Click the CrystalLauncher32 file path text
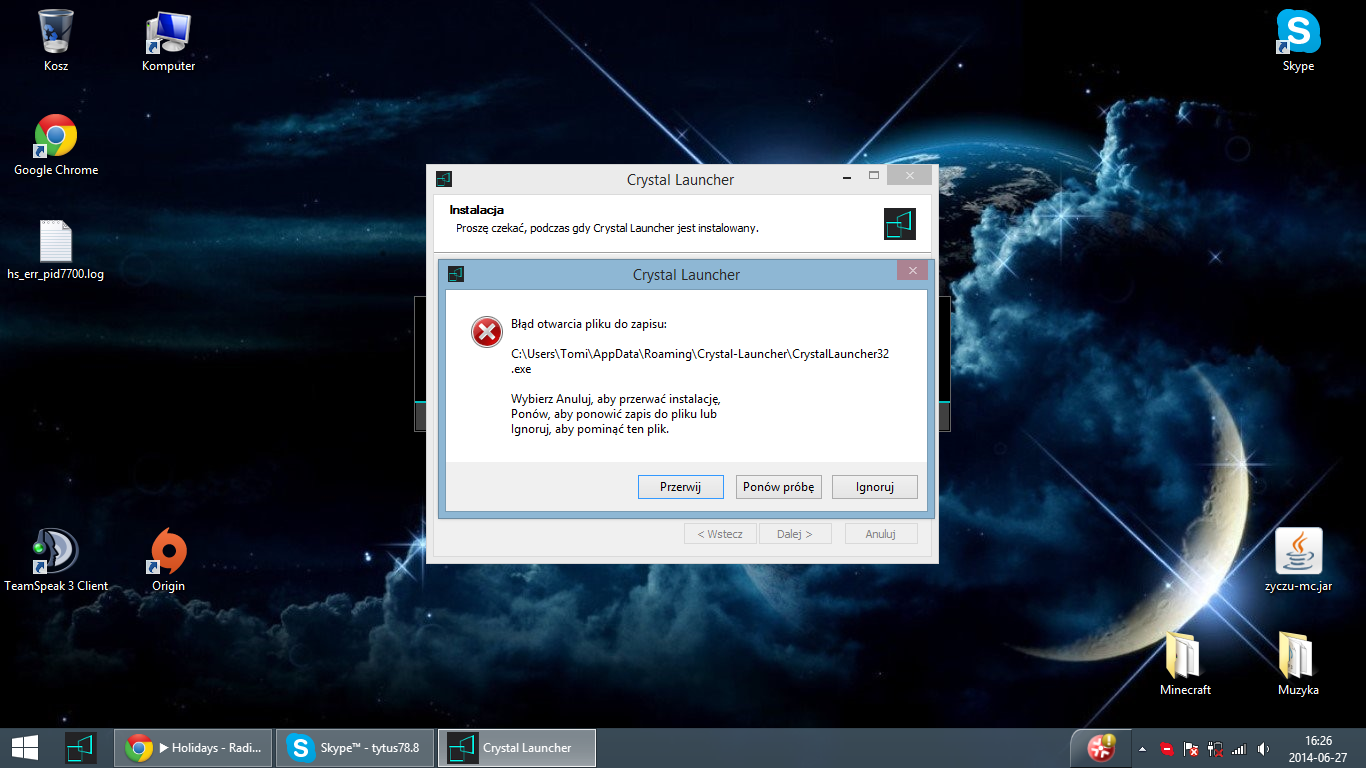1366x768 pixels. (700, 361)
